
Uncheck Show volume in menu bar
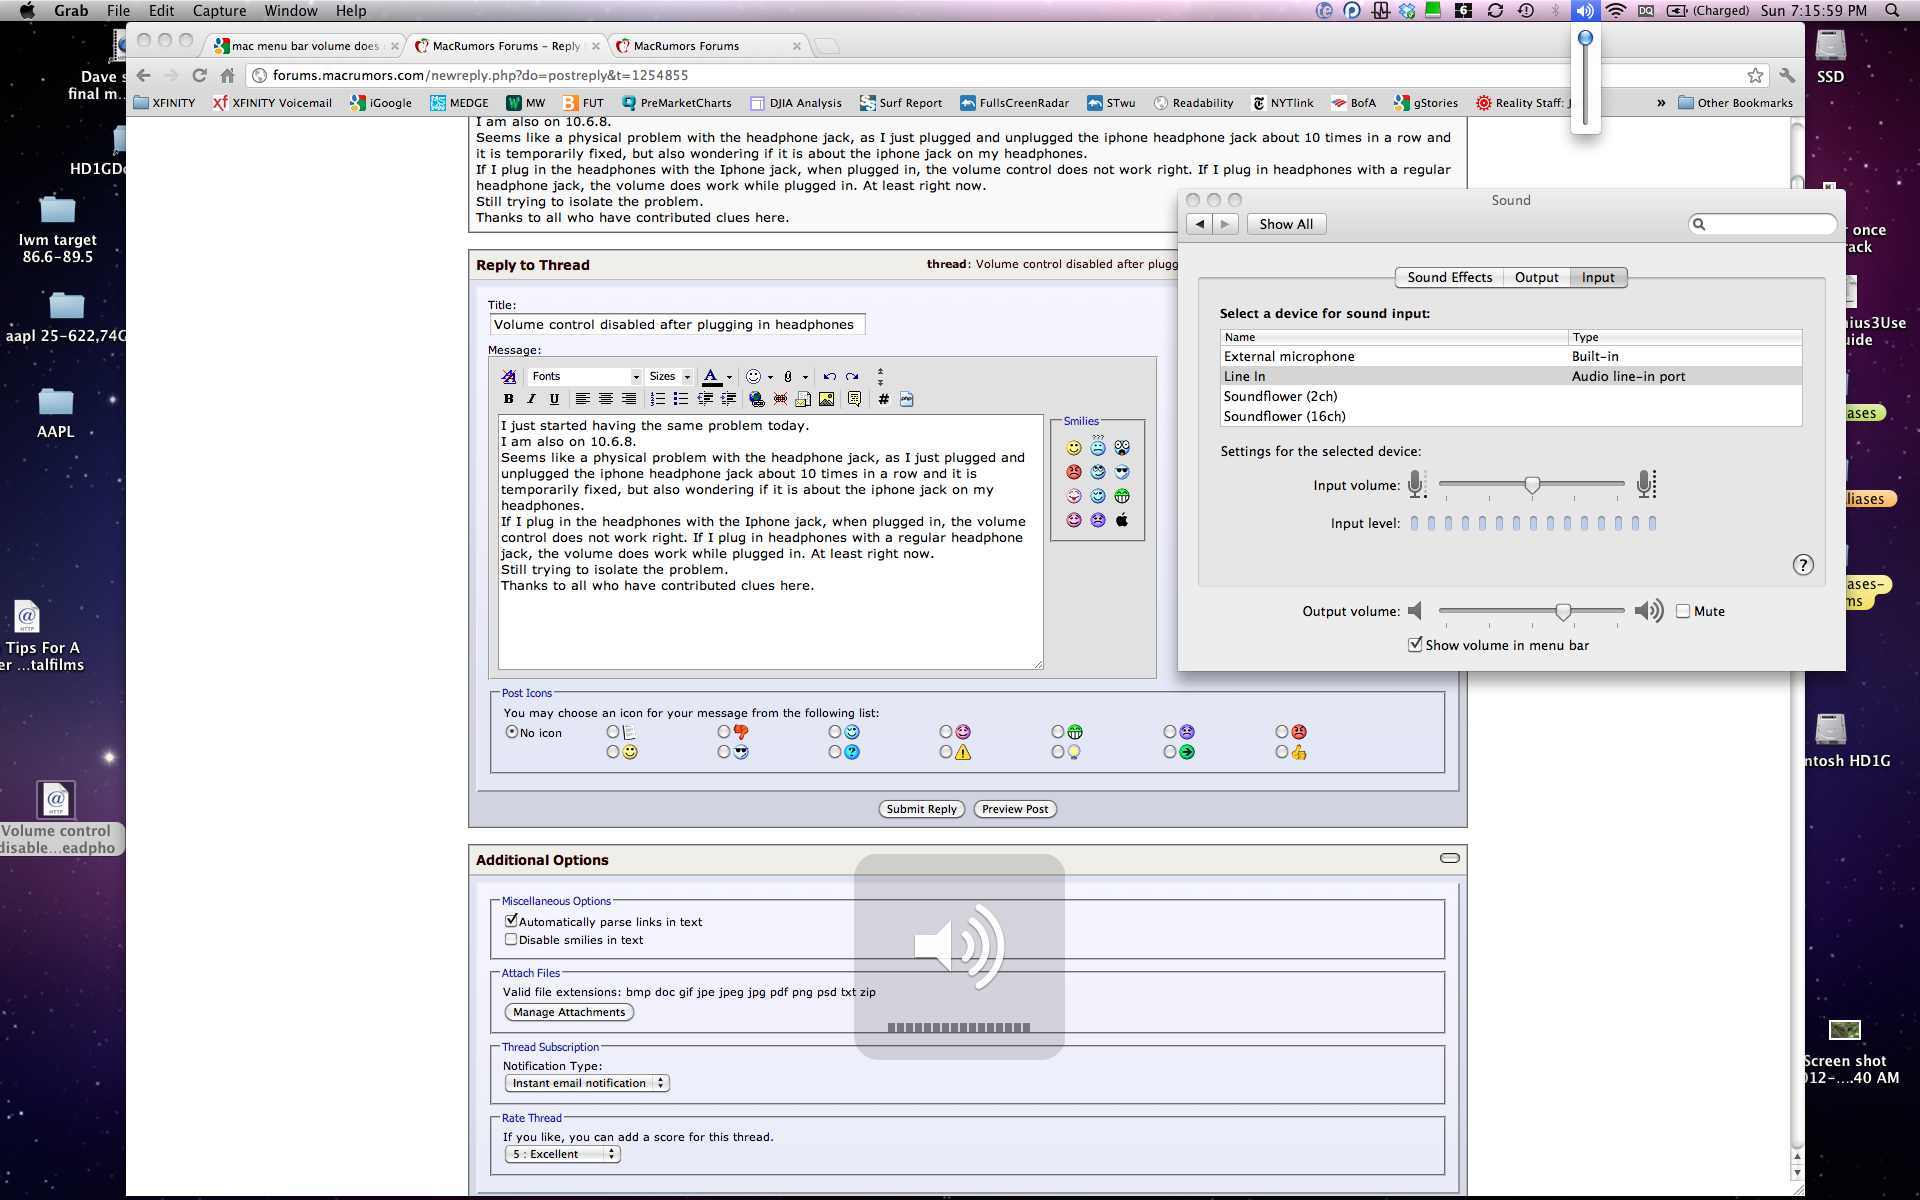pyautogui.click(x=1415, y=645)
